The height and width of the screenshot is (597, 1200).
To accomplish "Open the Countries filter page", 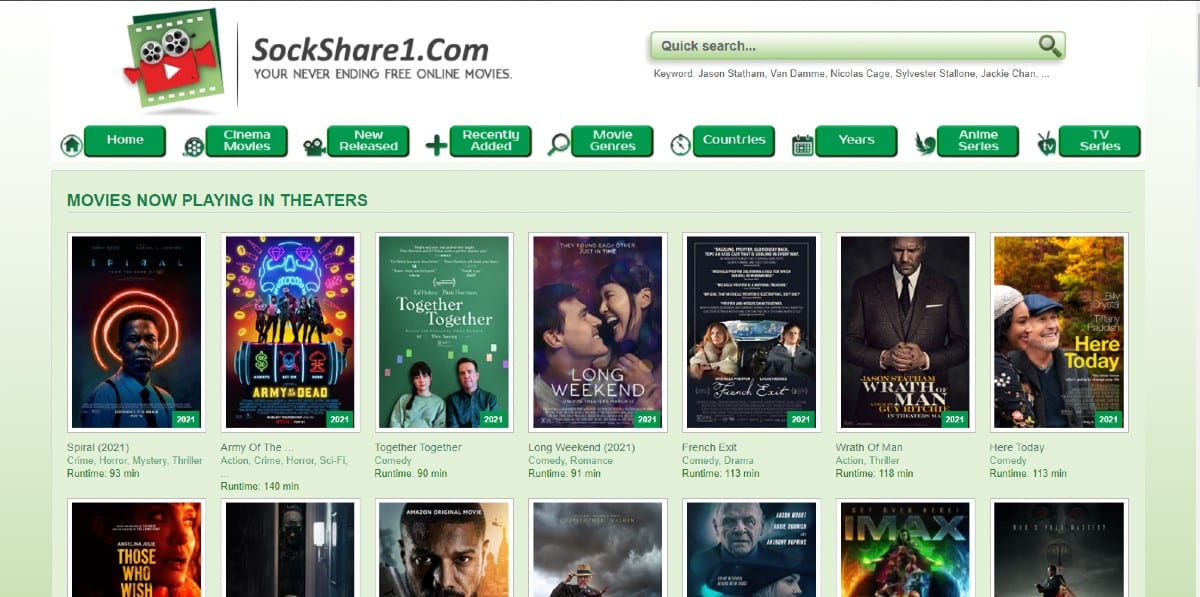I will click(x=734, y=141).
